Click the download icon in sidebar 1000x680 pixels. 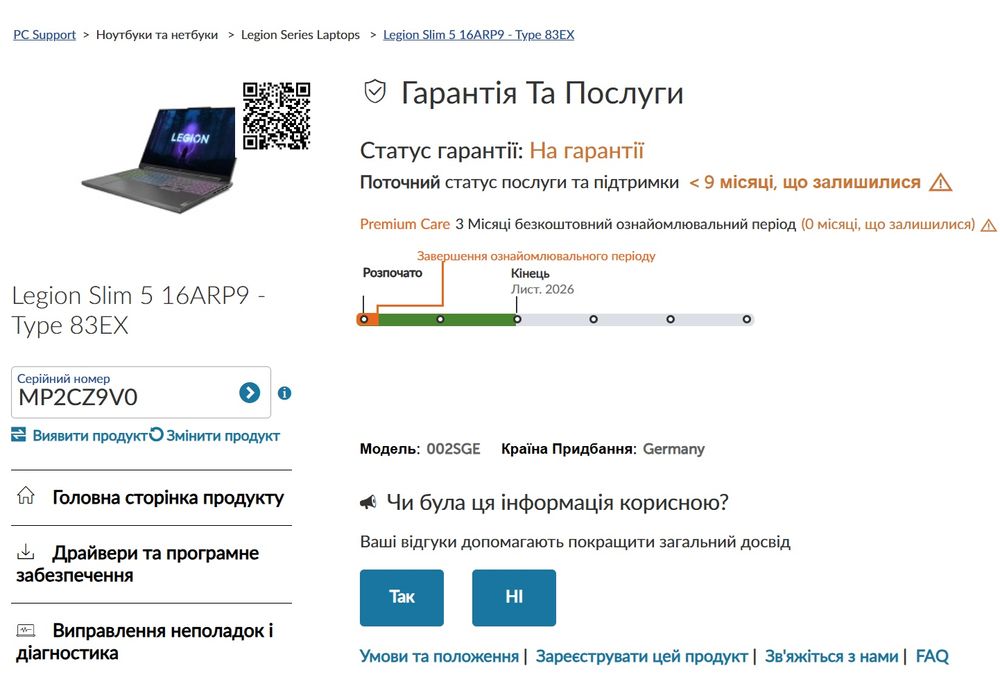pos(26,551)
